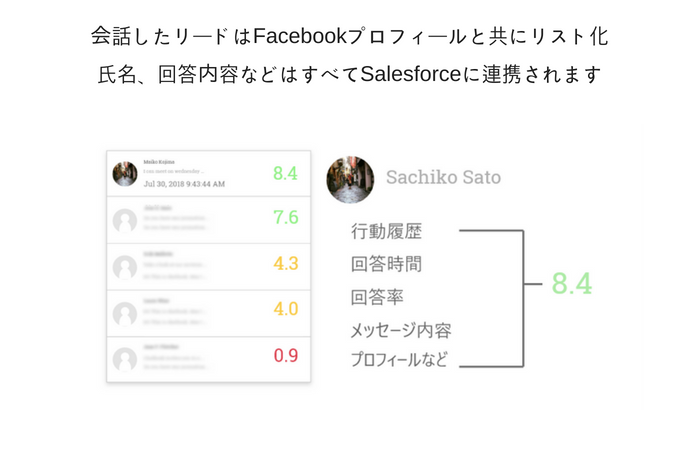Click the プロフィールなど item
The height and width of the screenshot is (467, 700).
[x=399, y=359]
